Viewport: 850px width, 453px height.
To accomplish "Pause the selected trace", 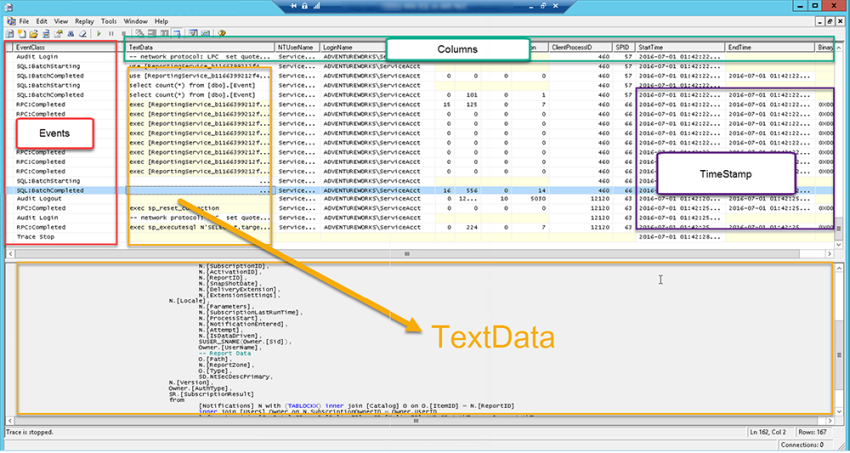I will click(111, 34).
